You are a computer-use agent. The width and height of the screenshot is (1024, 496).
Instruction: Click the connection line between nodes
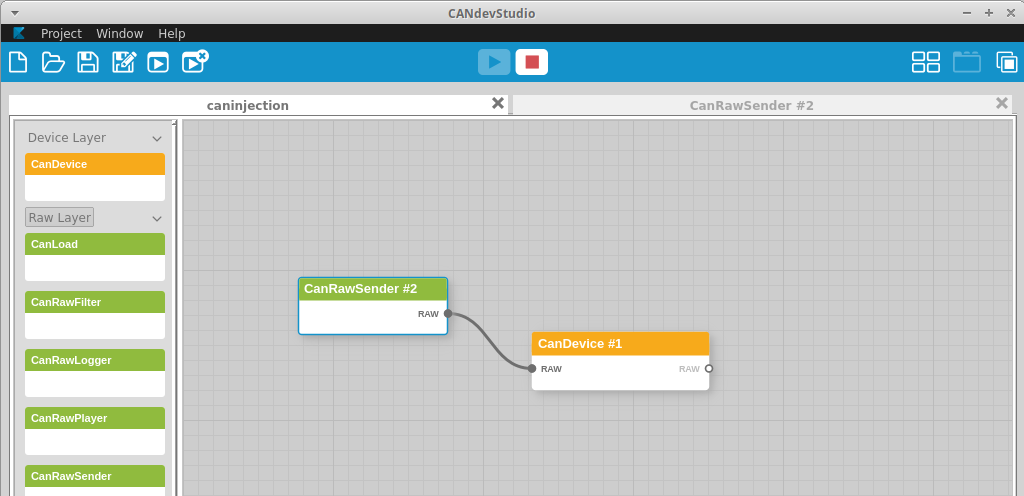click(x=490, y=341)
